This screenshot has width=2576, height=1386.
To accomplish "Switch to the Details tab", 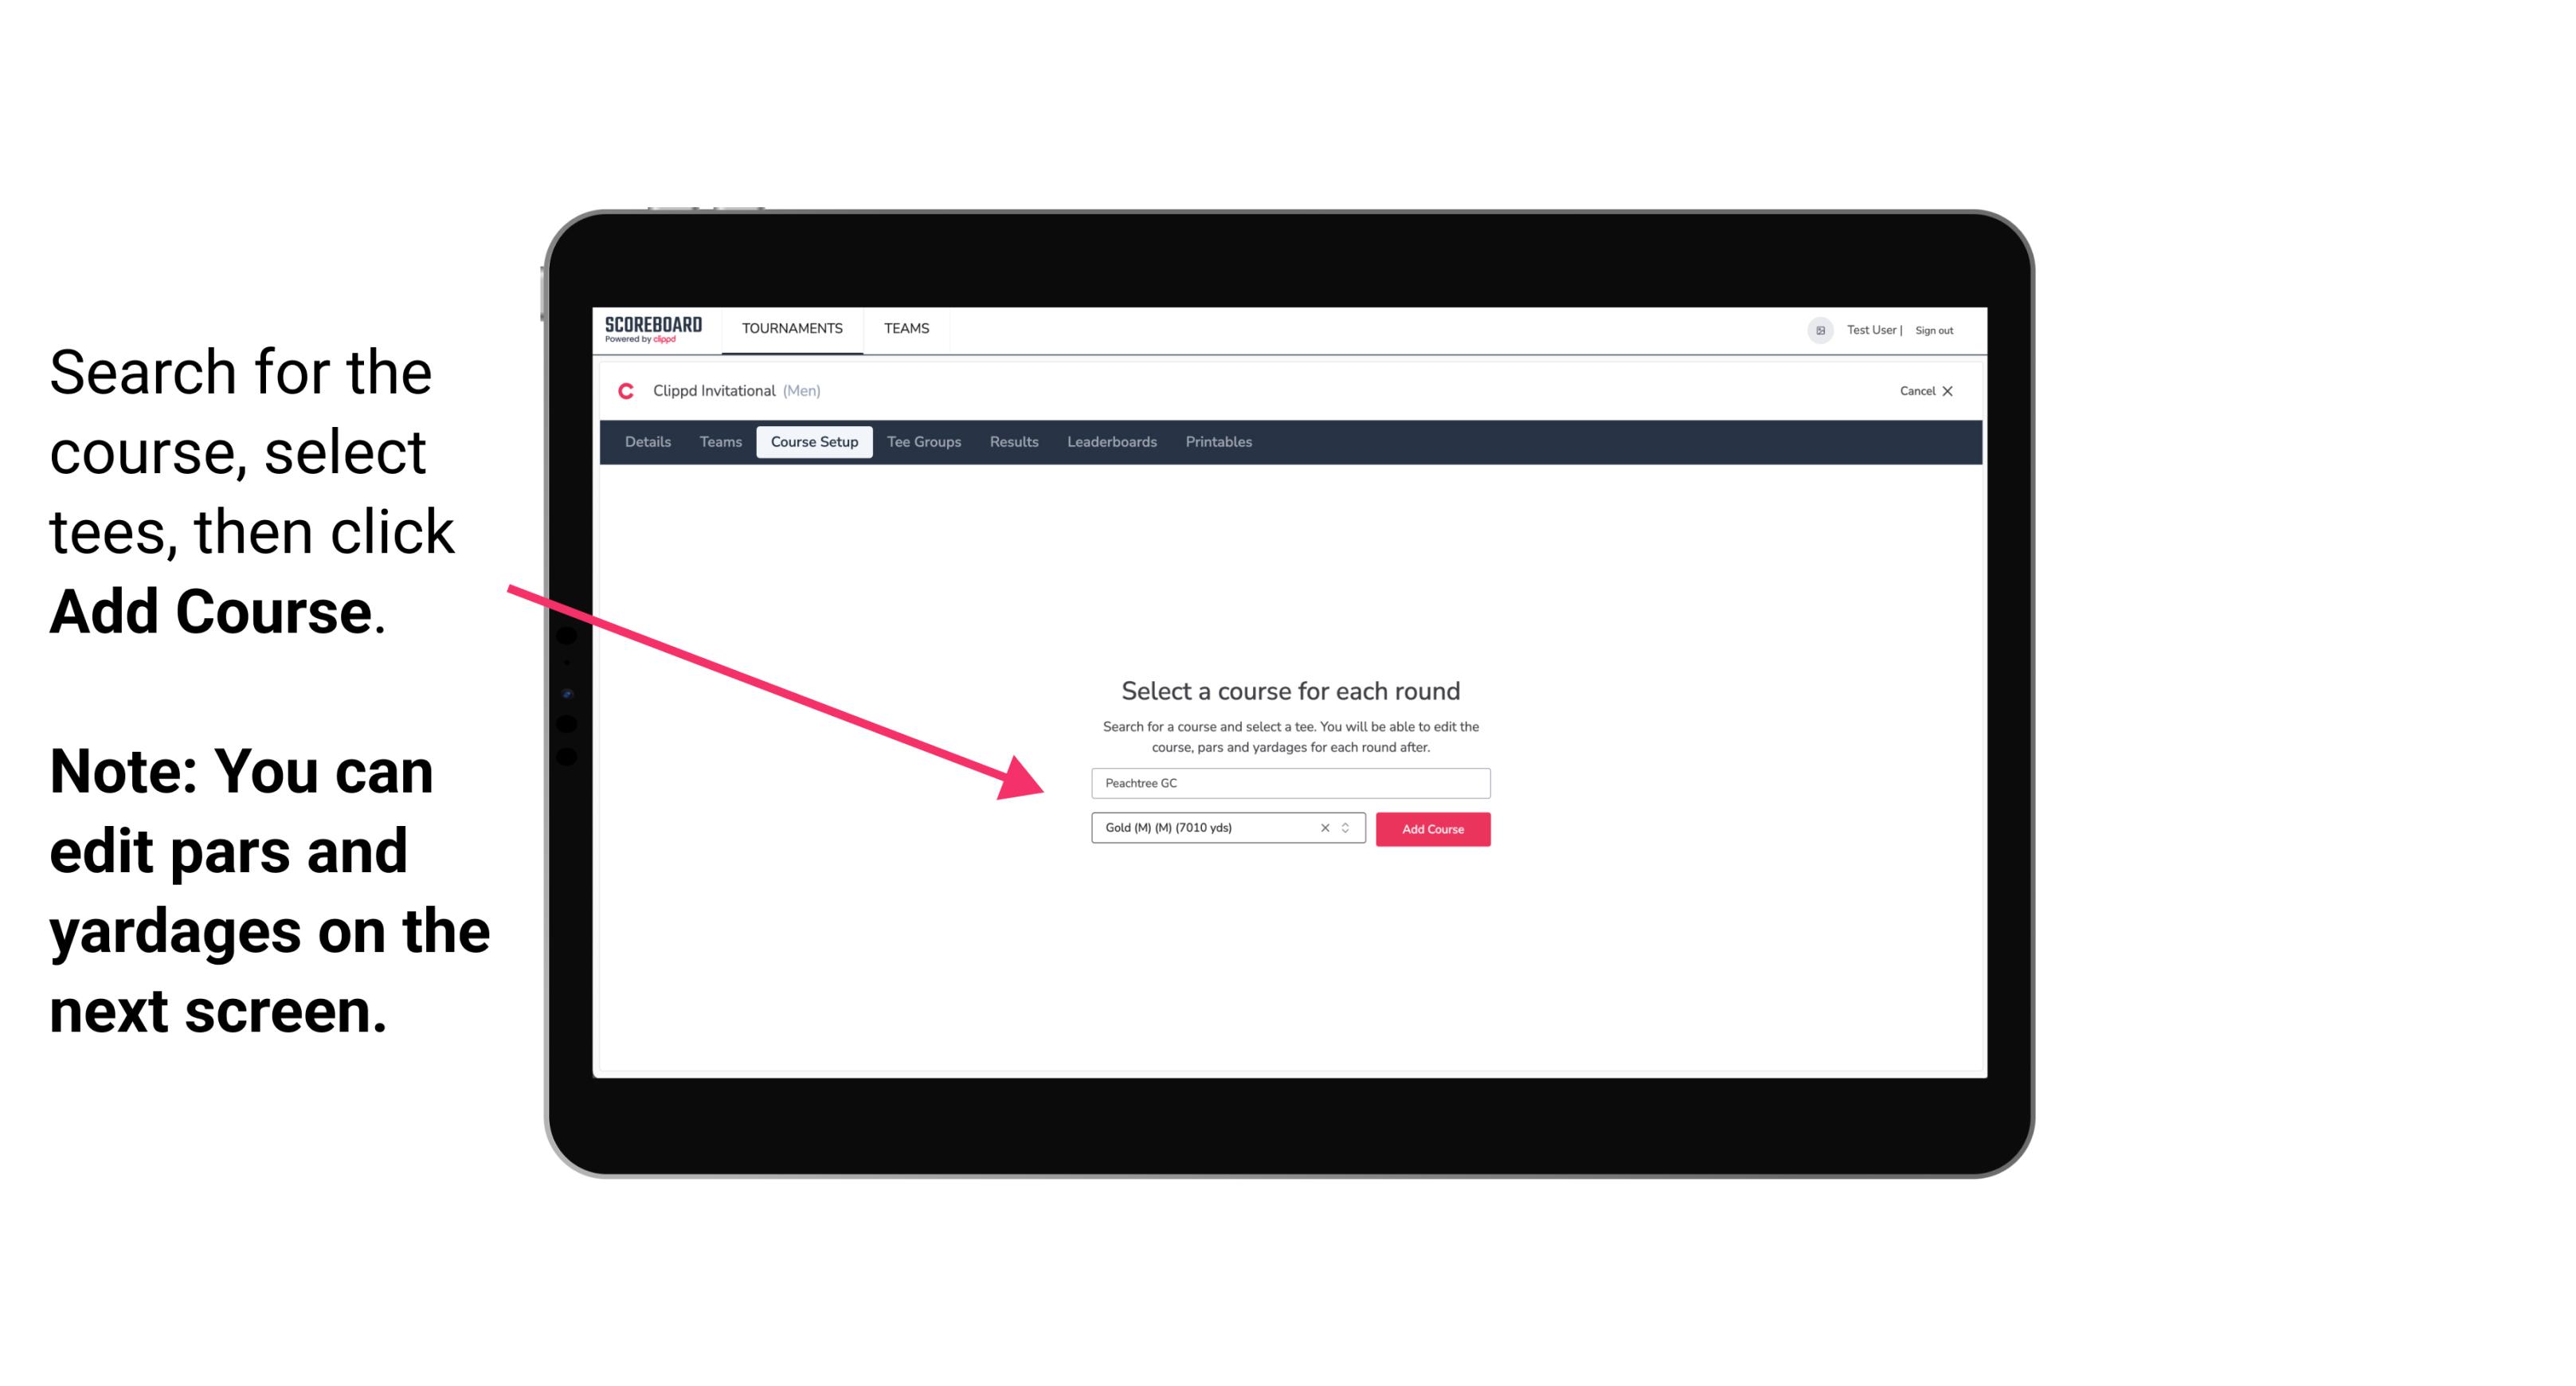I will tap(645, 442).
